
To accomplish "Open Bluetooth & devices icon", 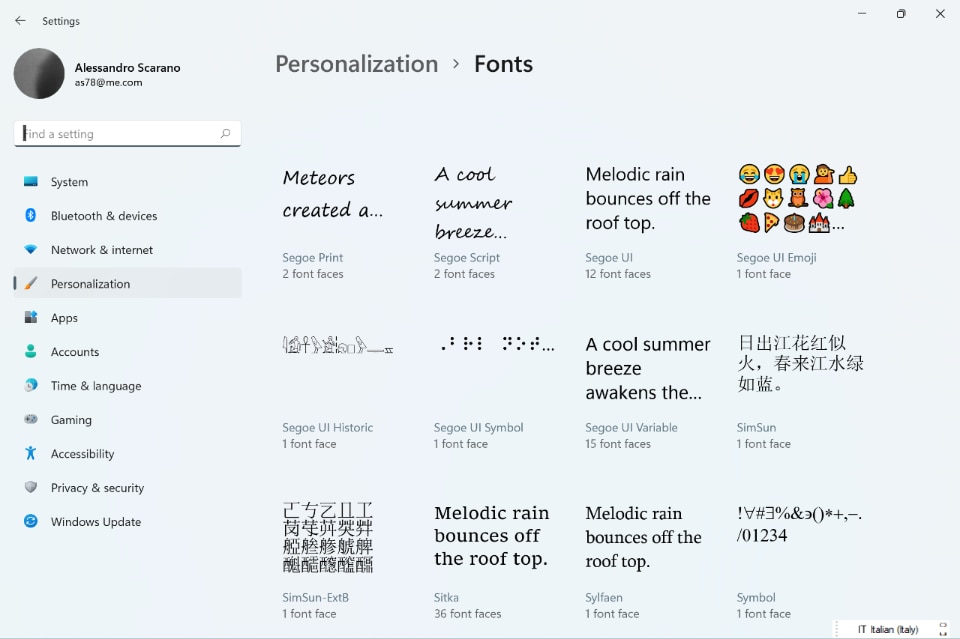I will tap(31, 216).
